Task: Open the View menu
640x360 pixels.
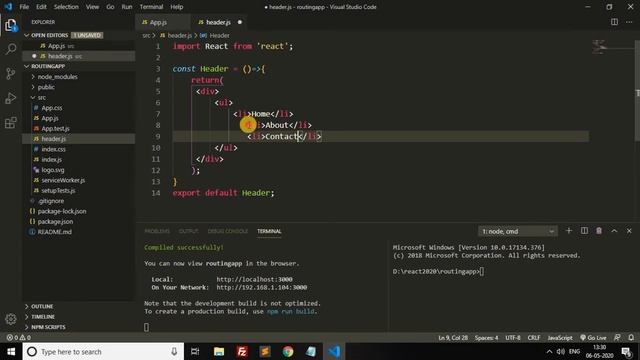Action: point(92,7)
